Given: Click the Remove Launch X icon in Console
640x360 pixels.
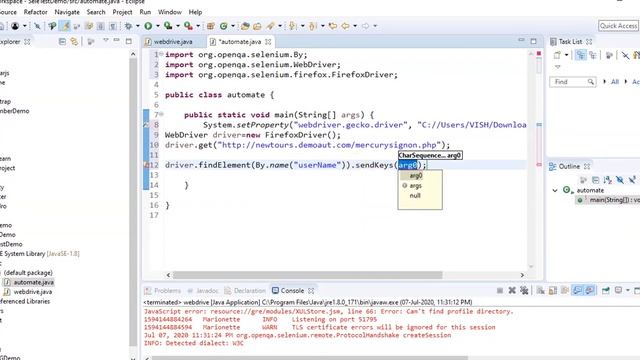Looking at the screenshot, I should (512, 290).
